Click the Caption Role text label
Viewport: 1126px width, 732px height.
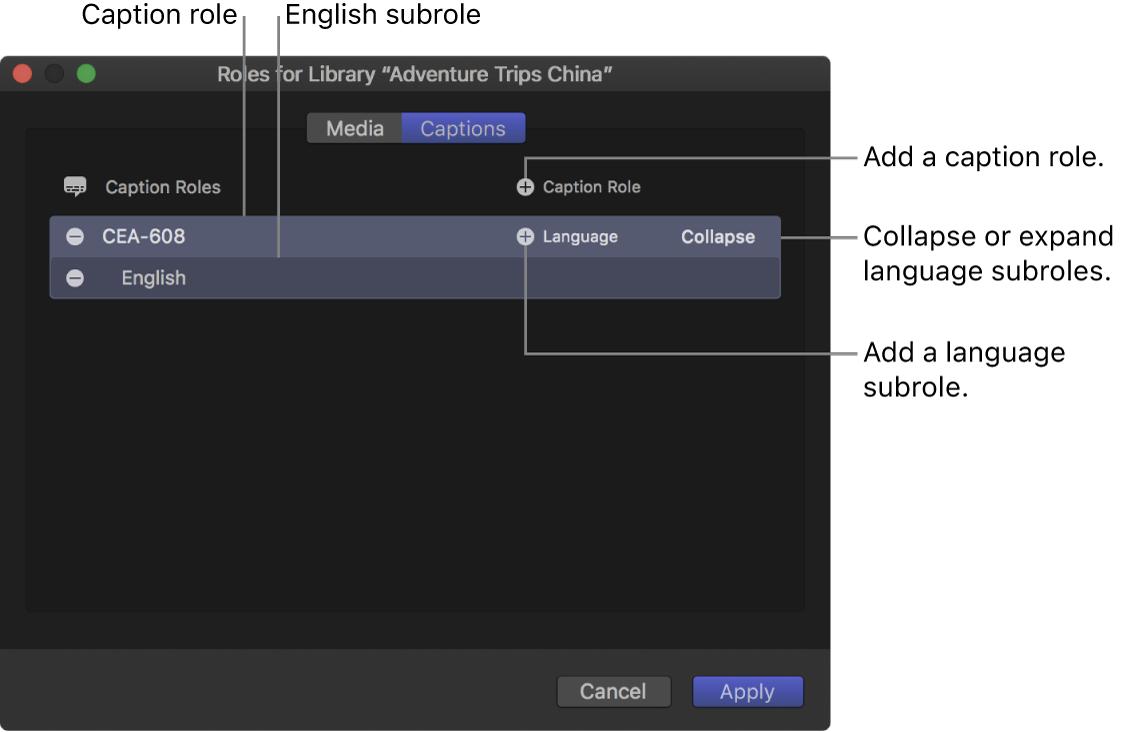pos(590,187)
